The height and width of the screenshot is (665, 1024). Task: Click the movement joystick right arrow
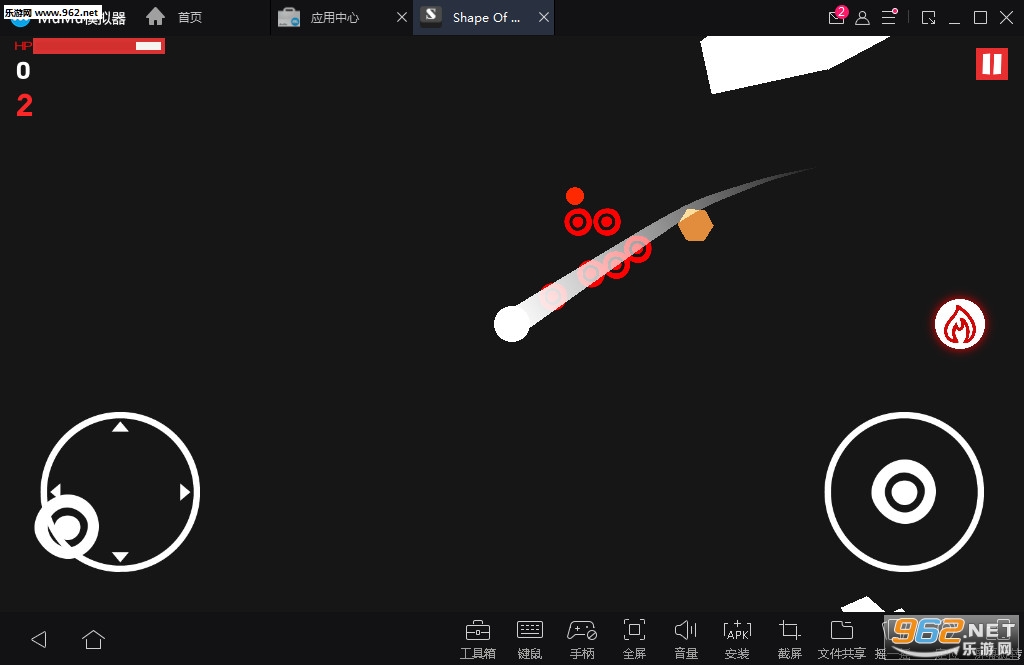[185, 492]
